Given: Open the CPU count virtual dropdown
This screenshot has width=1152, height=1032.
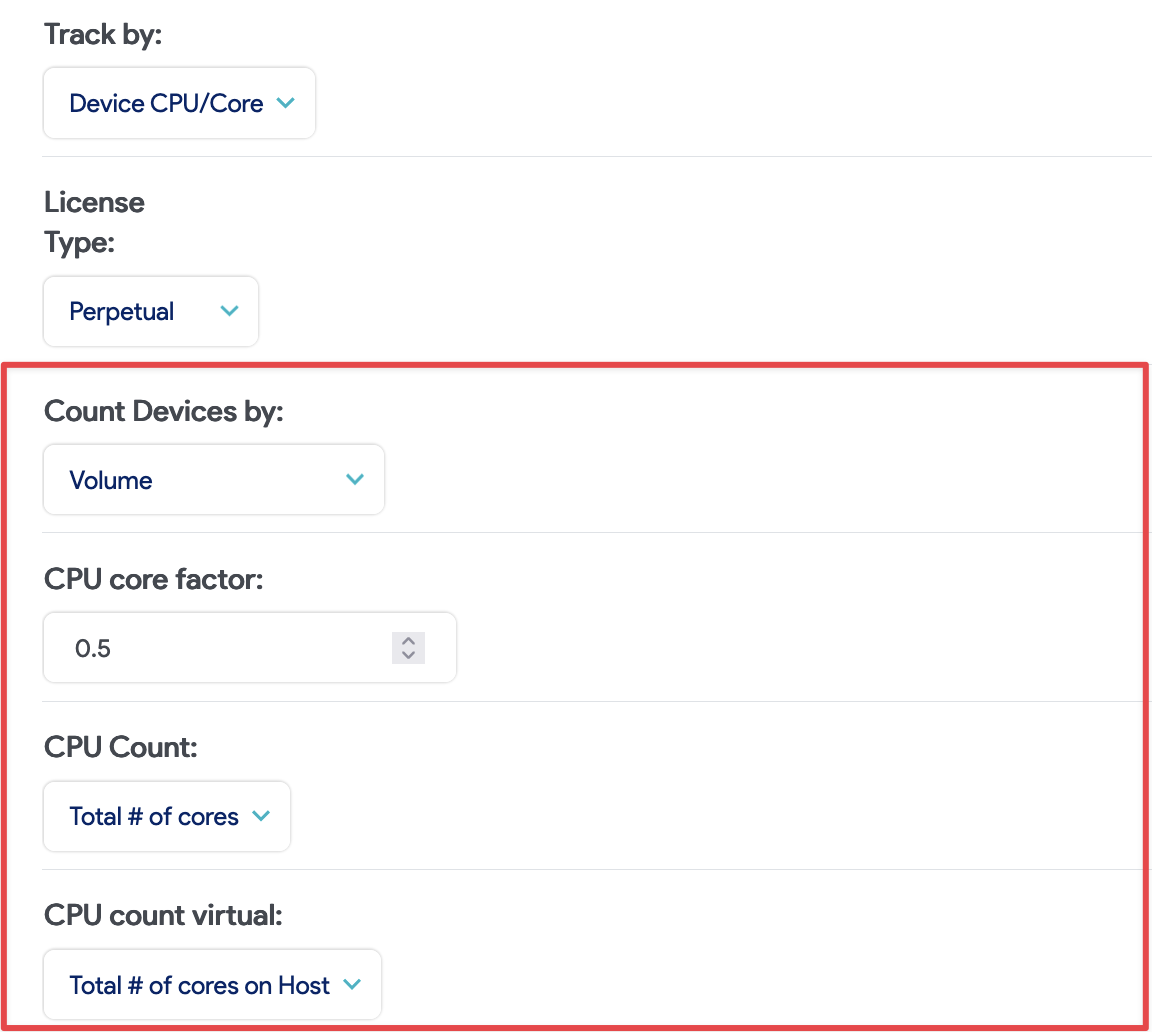Looking at the screenshot, I should [x=212, y=984].
